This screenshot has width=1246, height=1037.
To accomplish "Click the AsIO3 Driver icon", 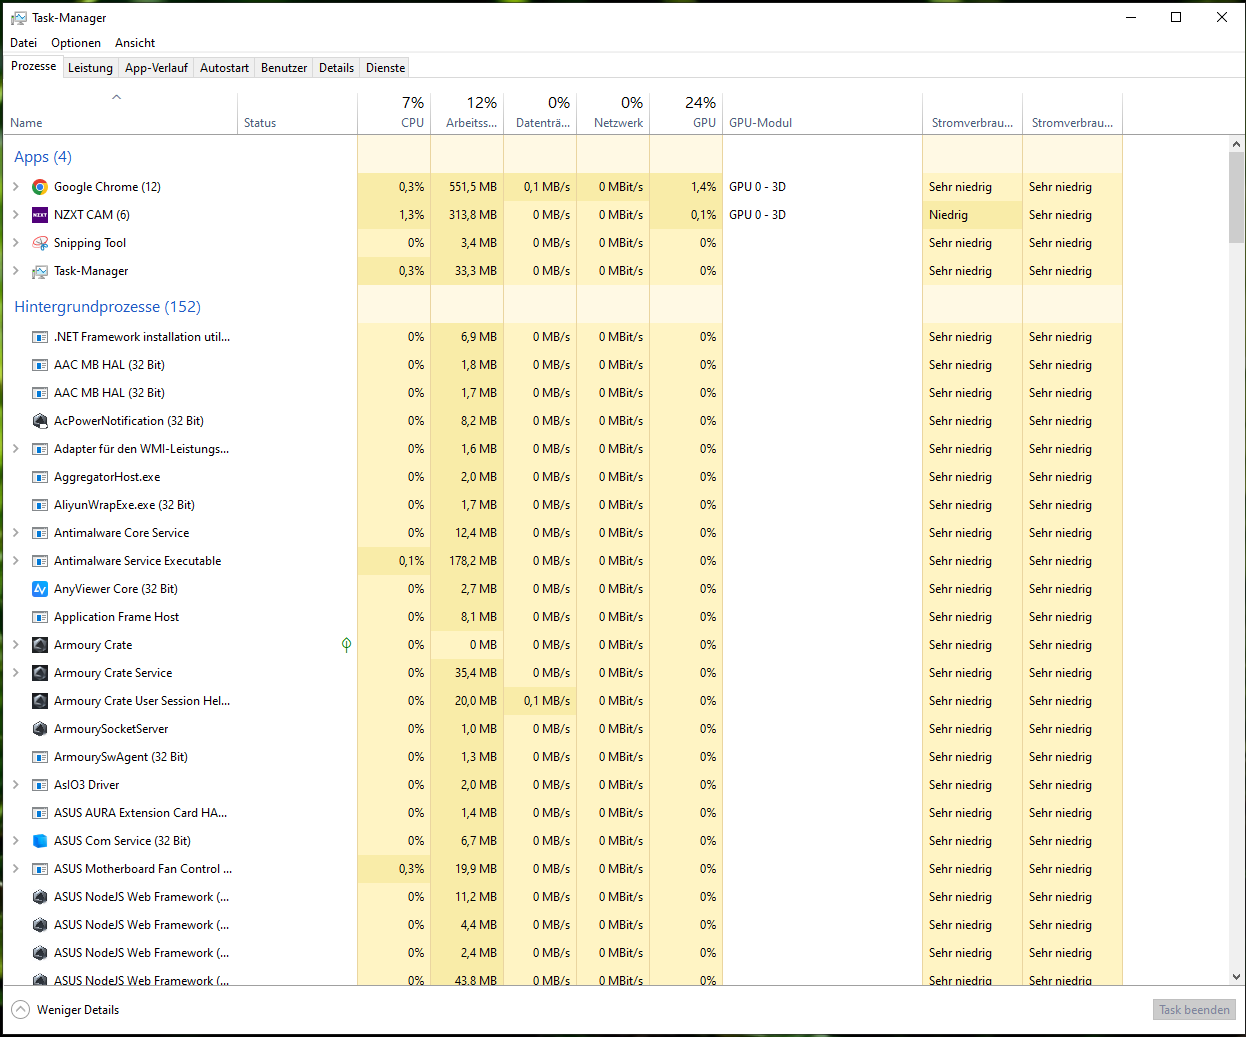I will pos(40,785).
